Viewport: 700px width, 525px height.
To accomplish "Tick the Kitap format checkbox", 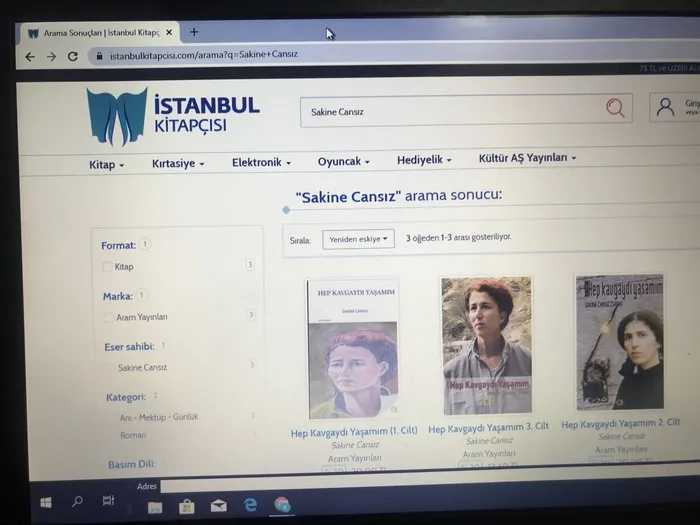I will pyautogui.click(x=107, y=267).
